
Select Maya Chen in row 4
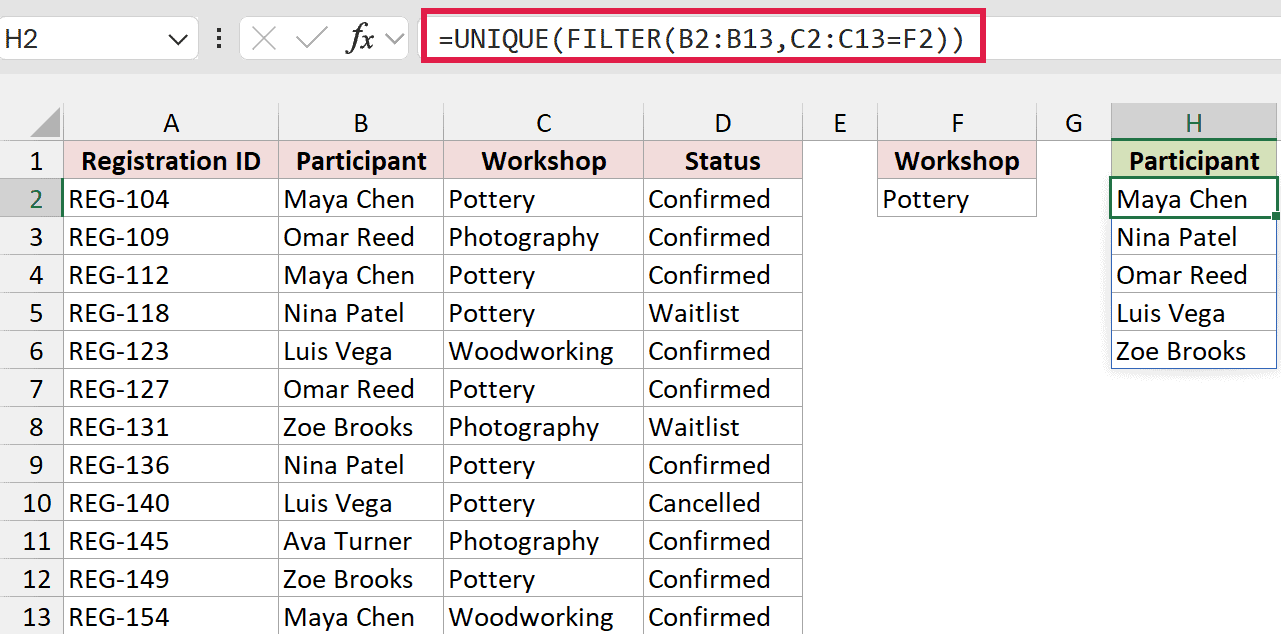361,275
